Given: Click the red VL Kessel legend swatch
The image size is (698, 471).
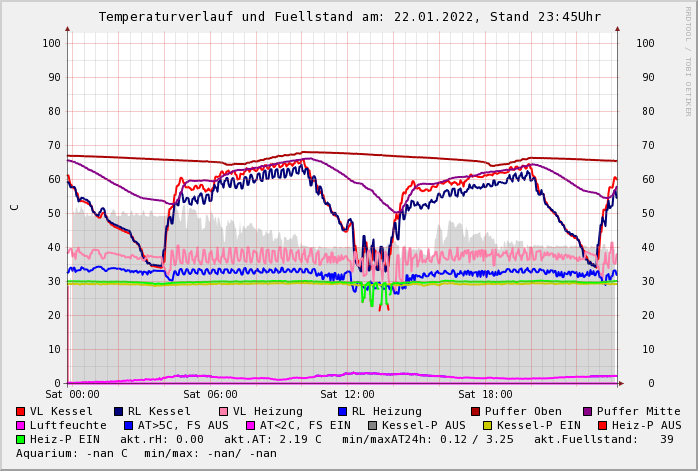Looking at the screenshot, I should tap(20, 412).
